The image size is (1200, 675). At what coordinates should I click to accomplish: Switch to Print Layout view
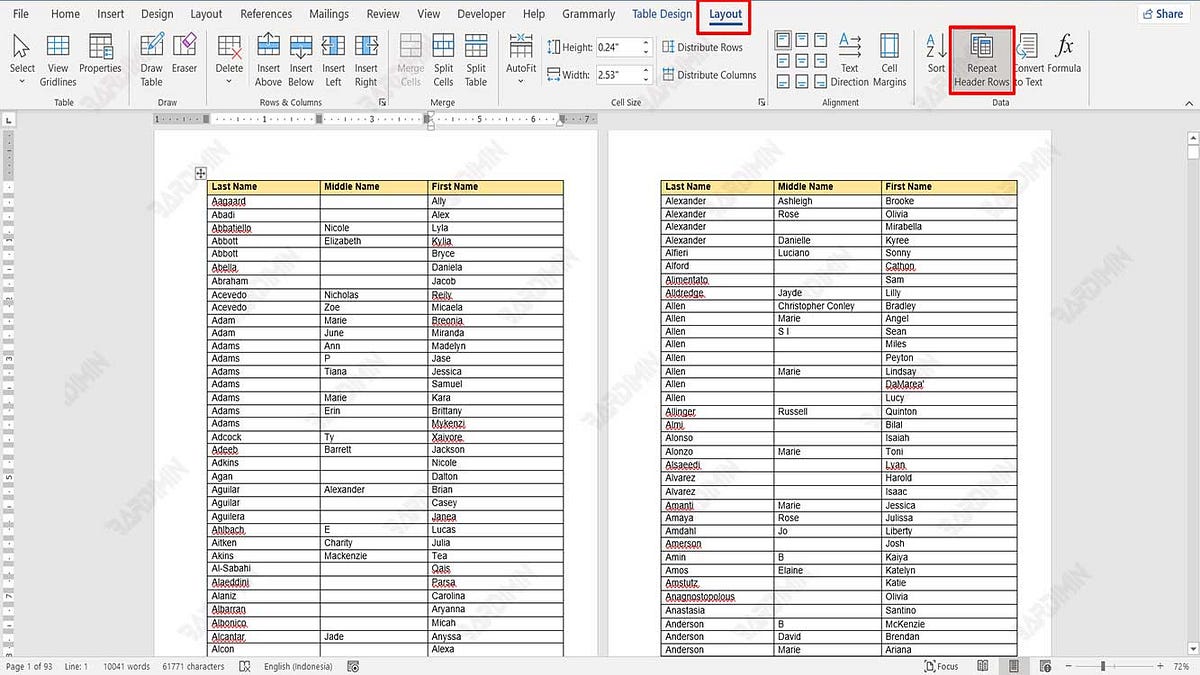click(x=1014, y=666)
